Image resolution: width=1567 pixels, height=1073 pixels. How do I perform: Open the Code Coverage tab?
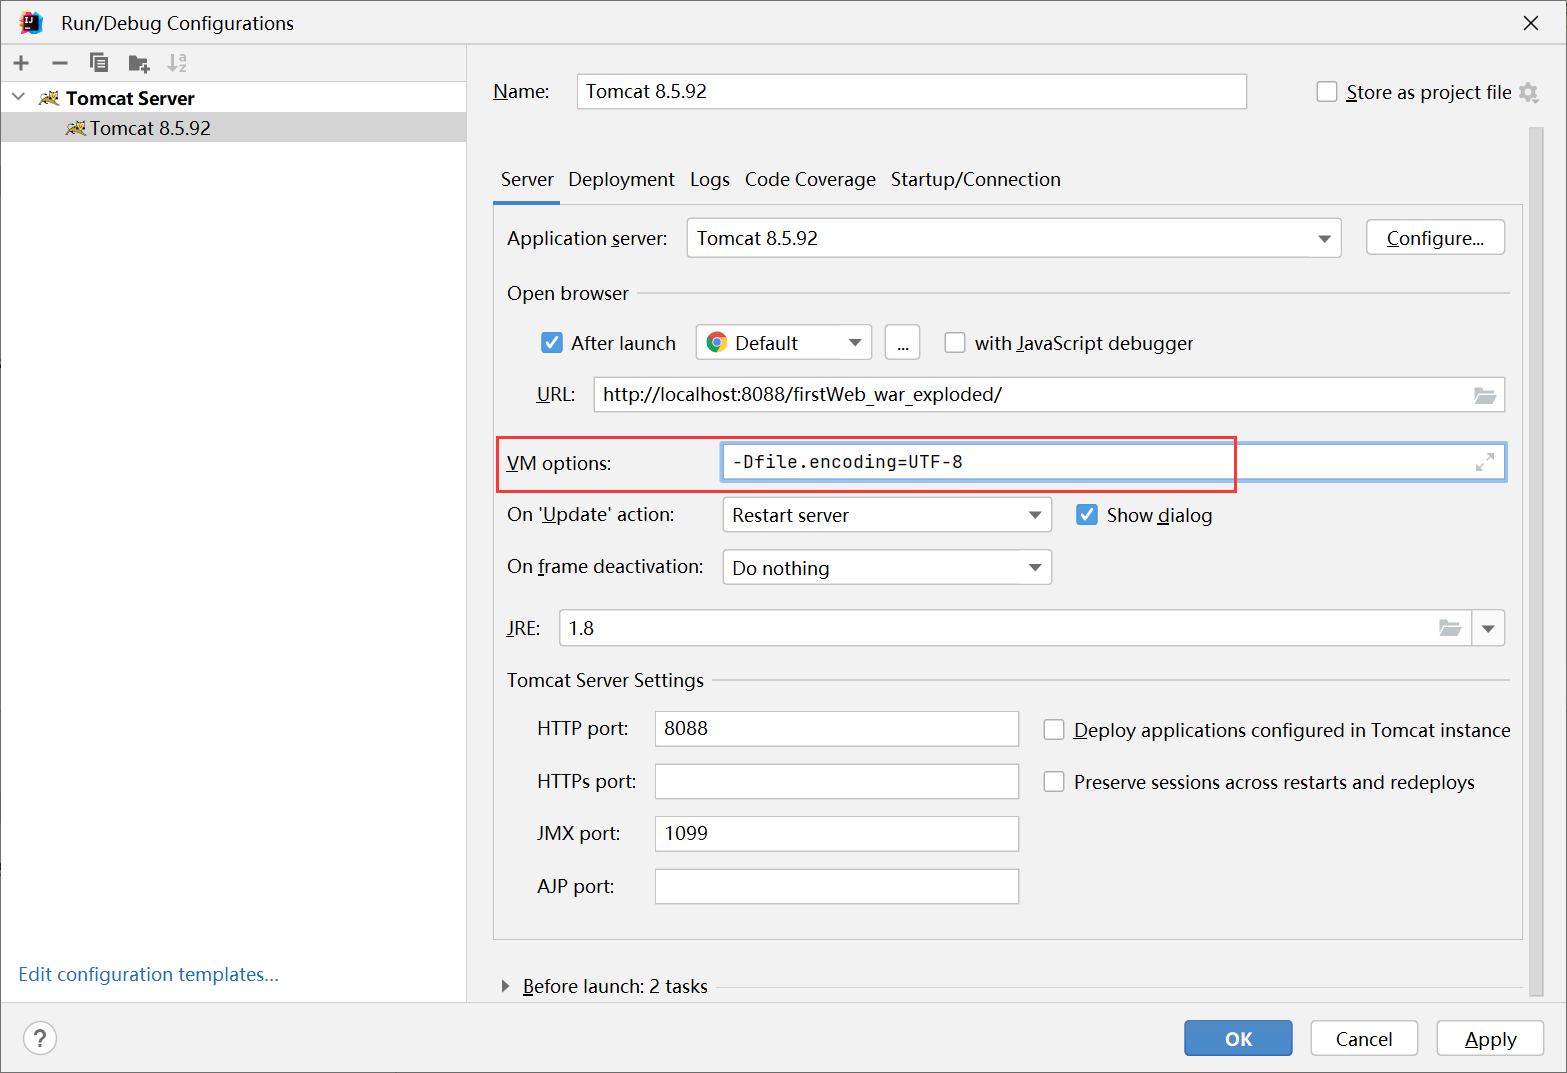(810, 180)
